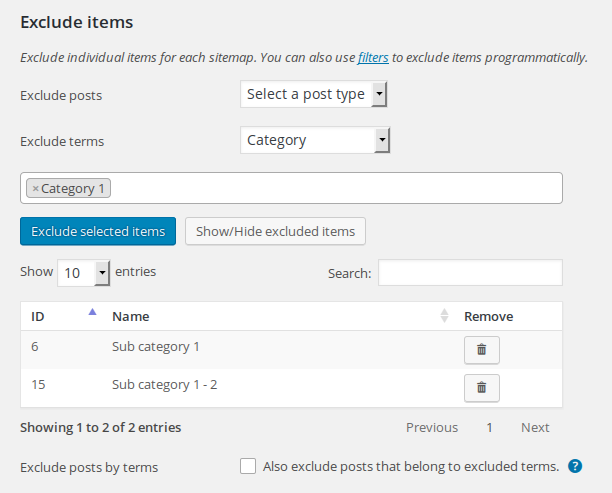Open the Select a post type dropdown
This screenshot has height=493, width=612.
pyautogui.click(x=313, y=94)
